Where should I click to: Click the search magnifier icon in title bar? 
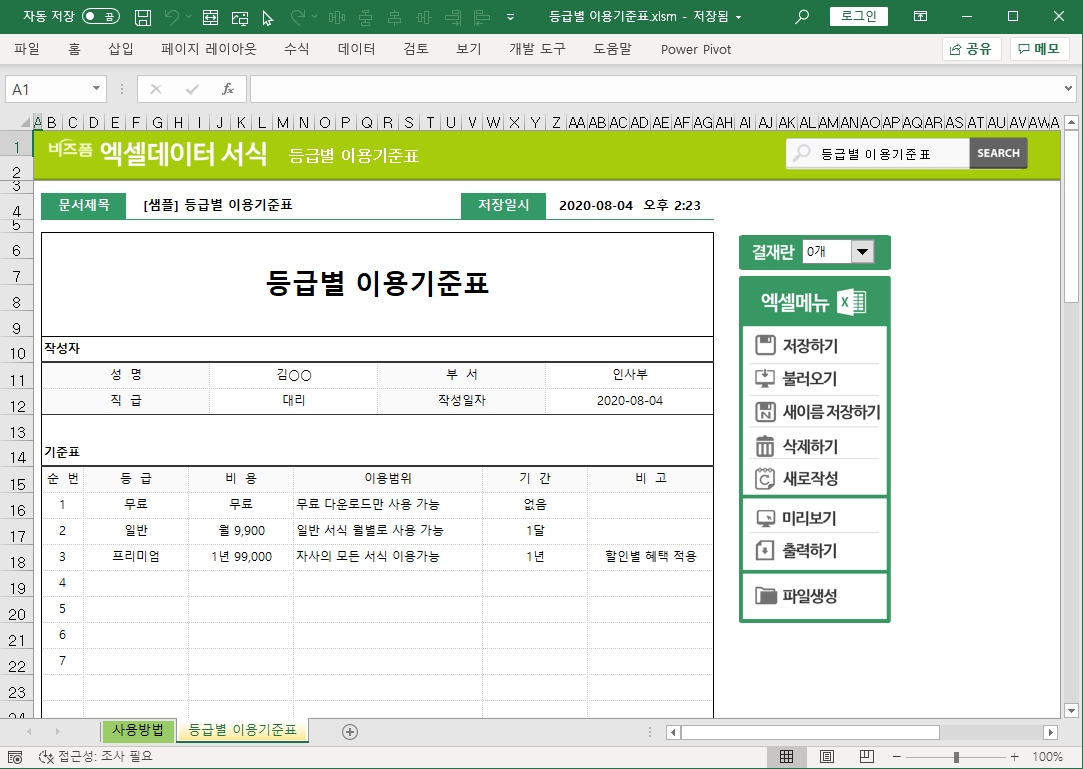coord(801,17)
